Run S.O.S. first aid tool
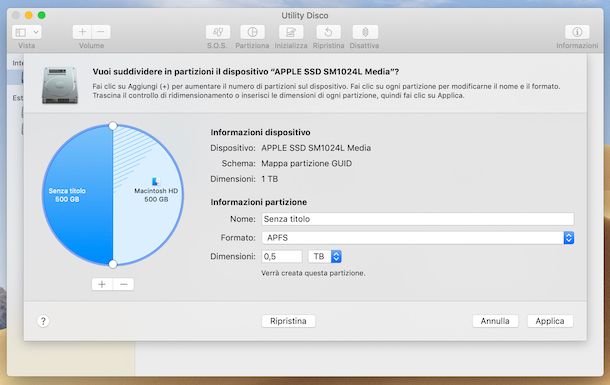This screenshot has width=610, height=385. coord(218,32)
